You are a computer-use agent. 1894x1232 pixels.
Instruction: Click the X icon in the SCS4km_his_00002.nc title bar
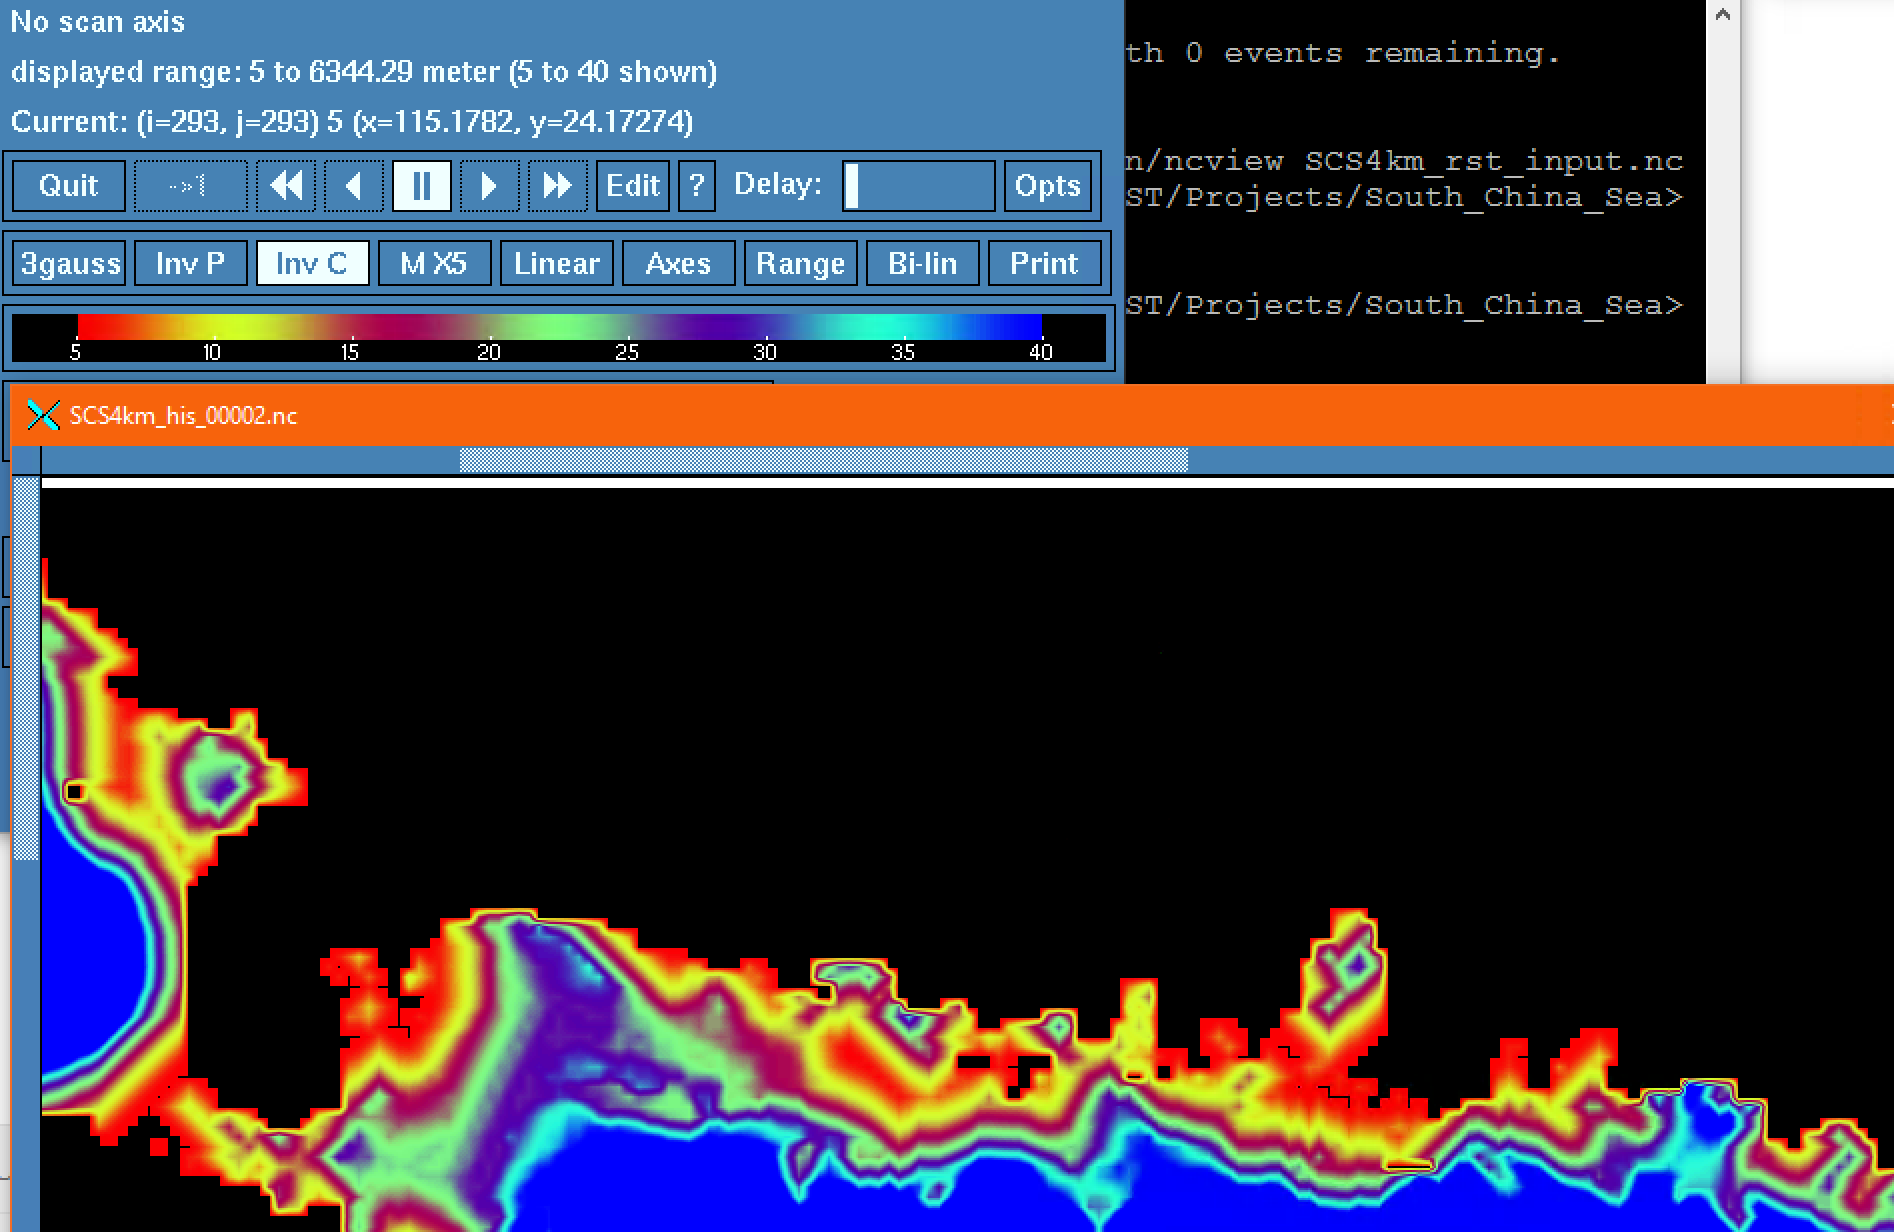coord(43,415)
